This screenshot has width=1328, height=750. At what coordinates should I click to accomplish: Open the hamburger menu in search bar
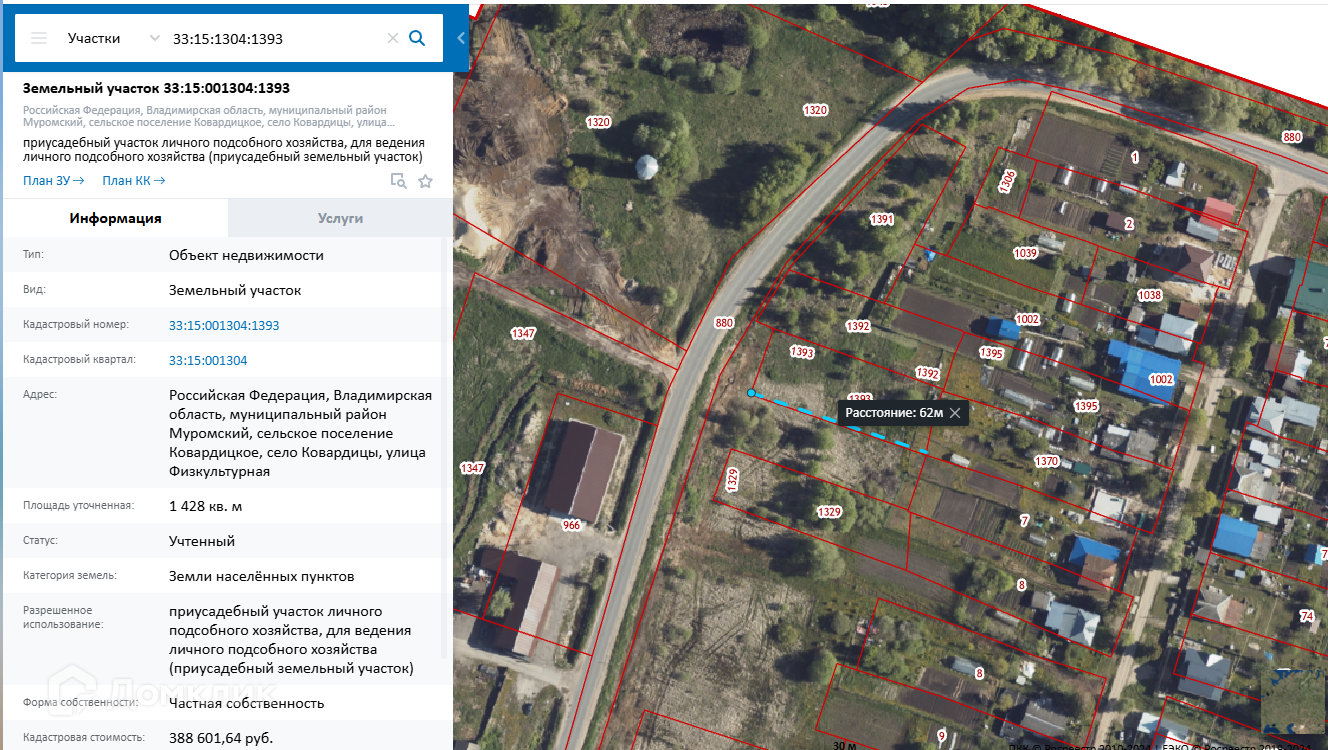(x=39, y=38)
